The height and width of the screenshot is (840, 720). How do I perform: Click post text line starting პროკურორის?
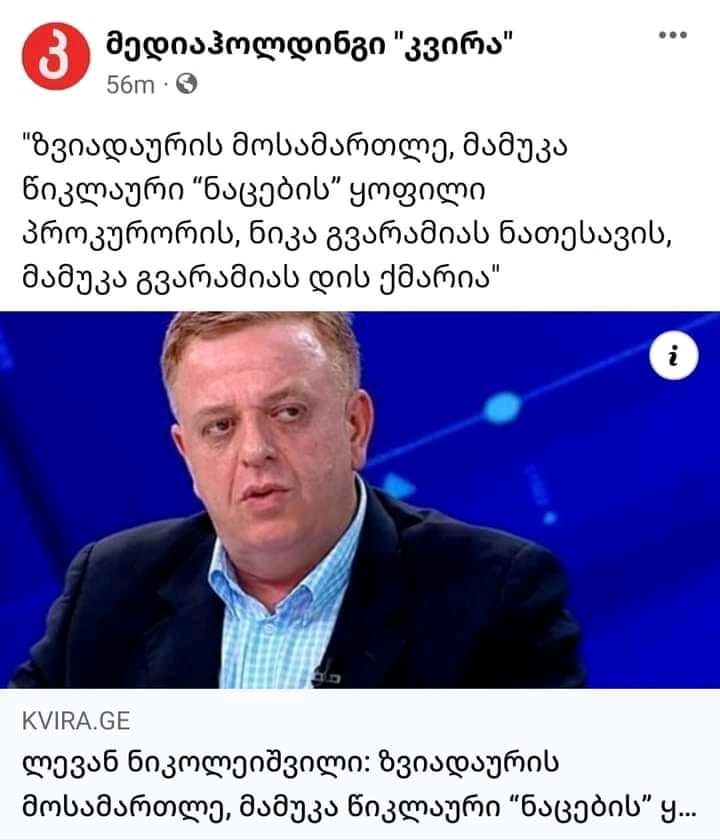pyautogui.click(x=347, y=235)
